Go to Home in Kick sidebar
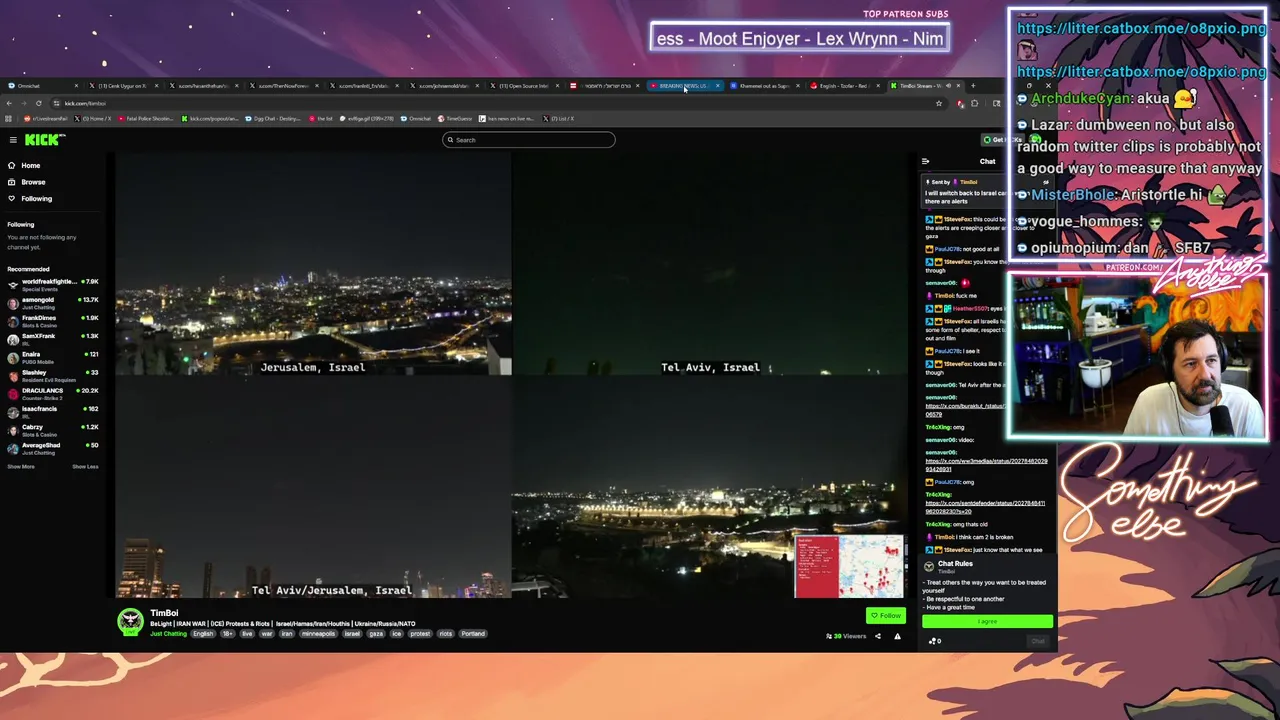 coord(24,166)
